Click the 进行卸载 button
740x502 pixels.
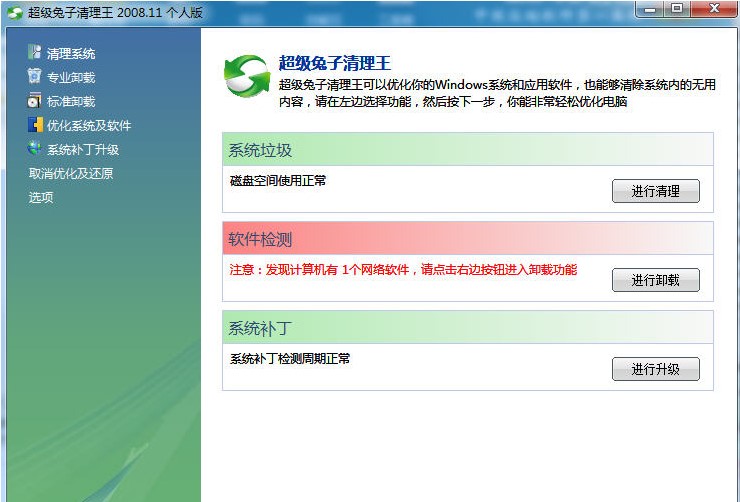pos(656,280)
